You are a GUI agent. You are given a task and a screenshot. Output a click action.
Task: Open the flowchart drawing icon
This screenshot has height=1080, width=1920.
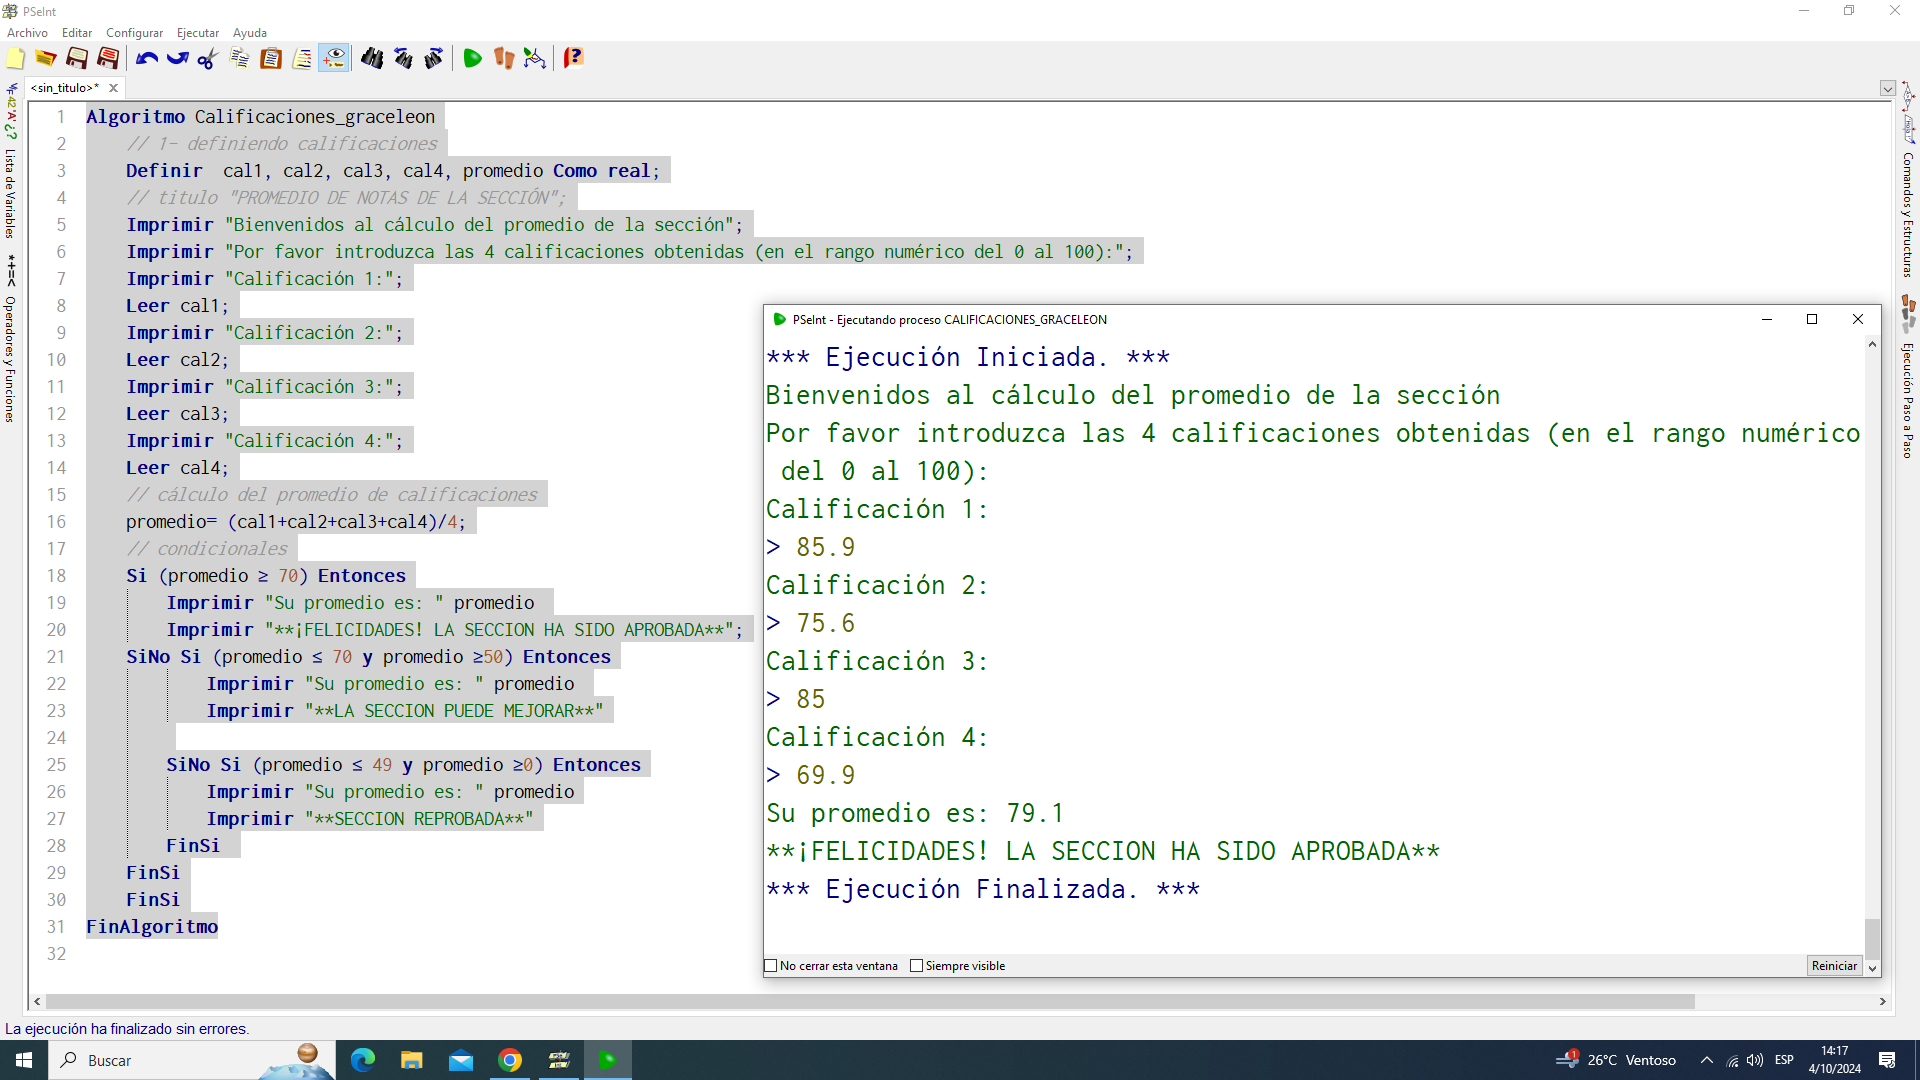pyautogui.click(x=535, y=59)
